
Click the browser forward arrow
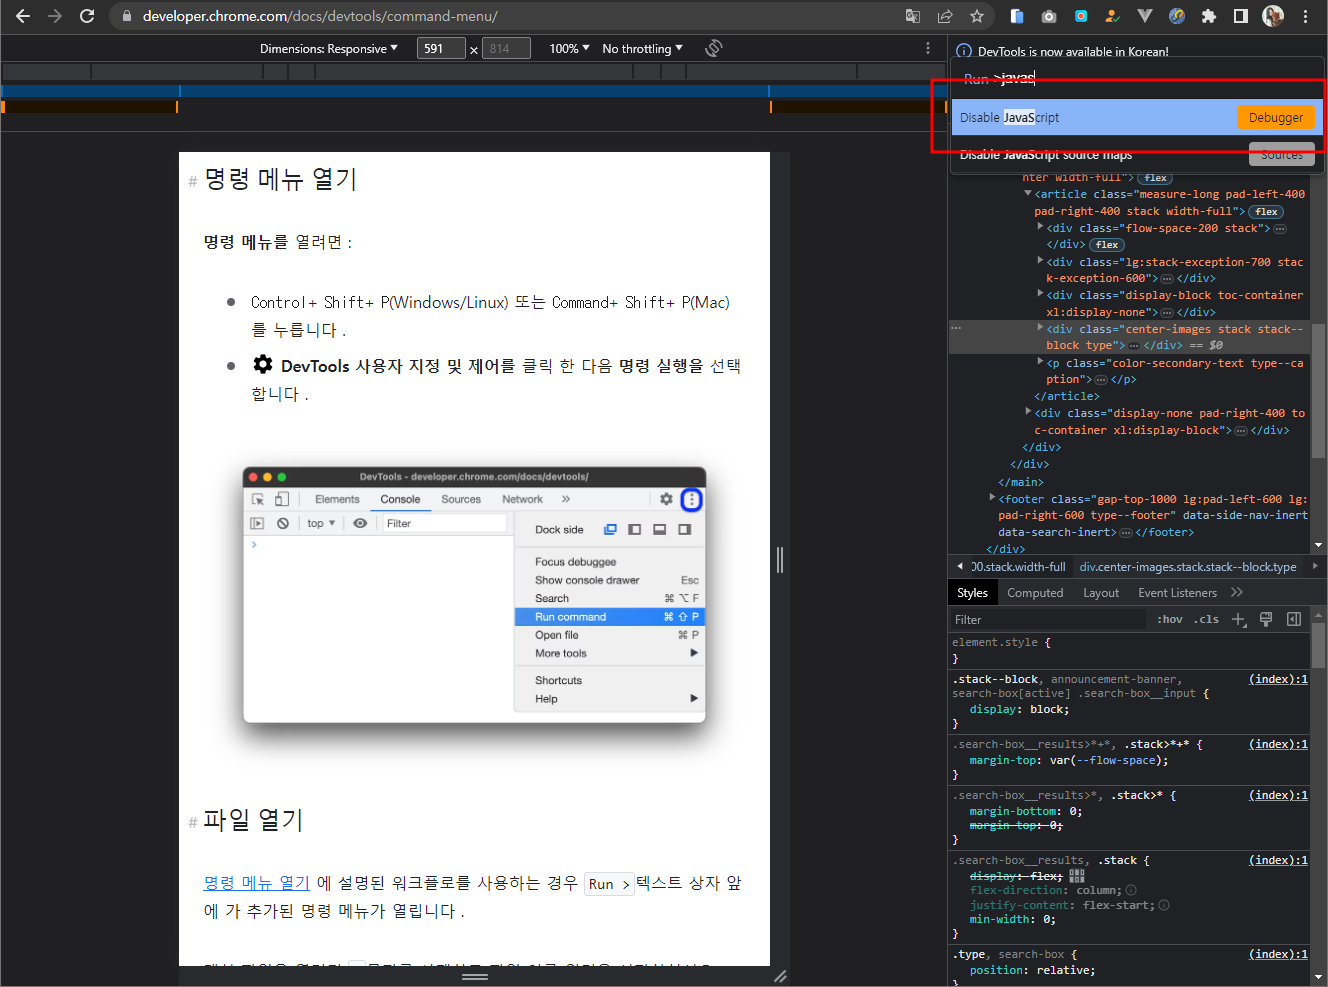[x=55, y=16]
